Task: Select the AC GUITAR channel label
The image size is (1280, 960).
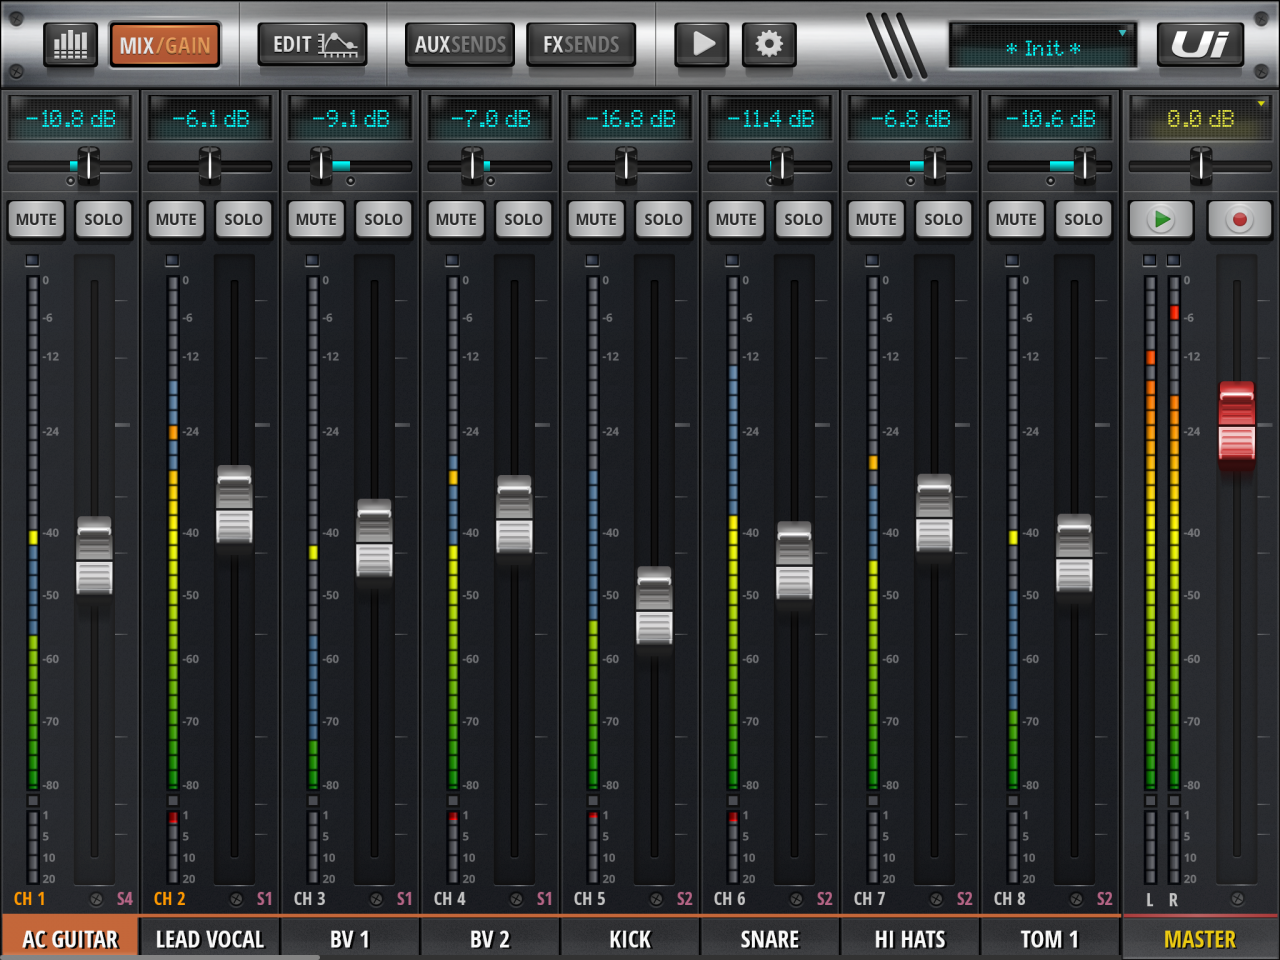Action: (70, 939)
